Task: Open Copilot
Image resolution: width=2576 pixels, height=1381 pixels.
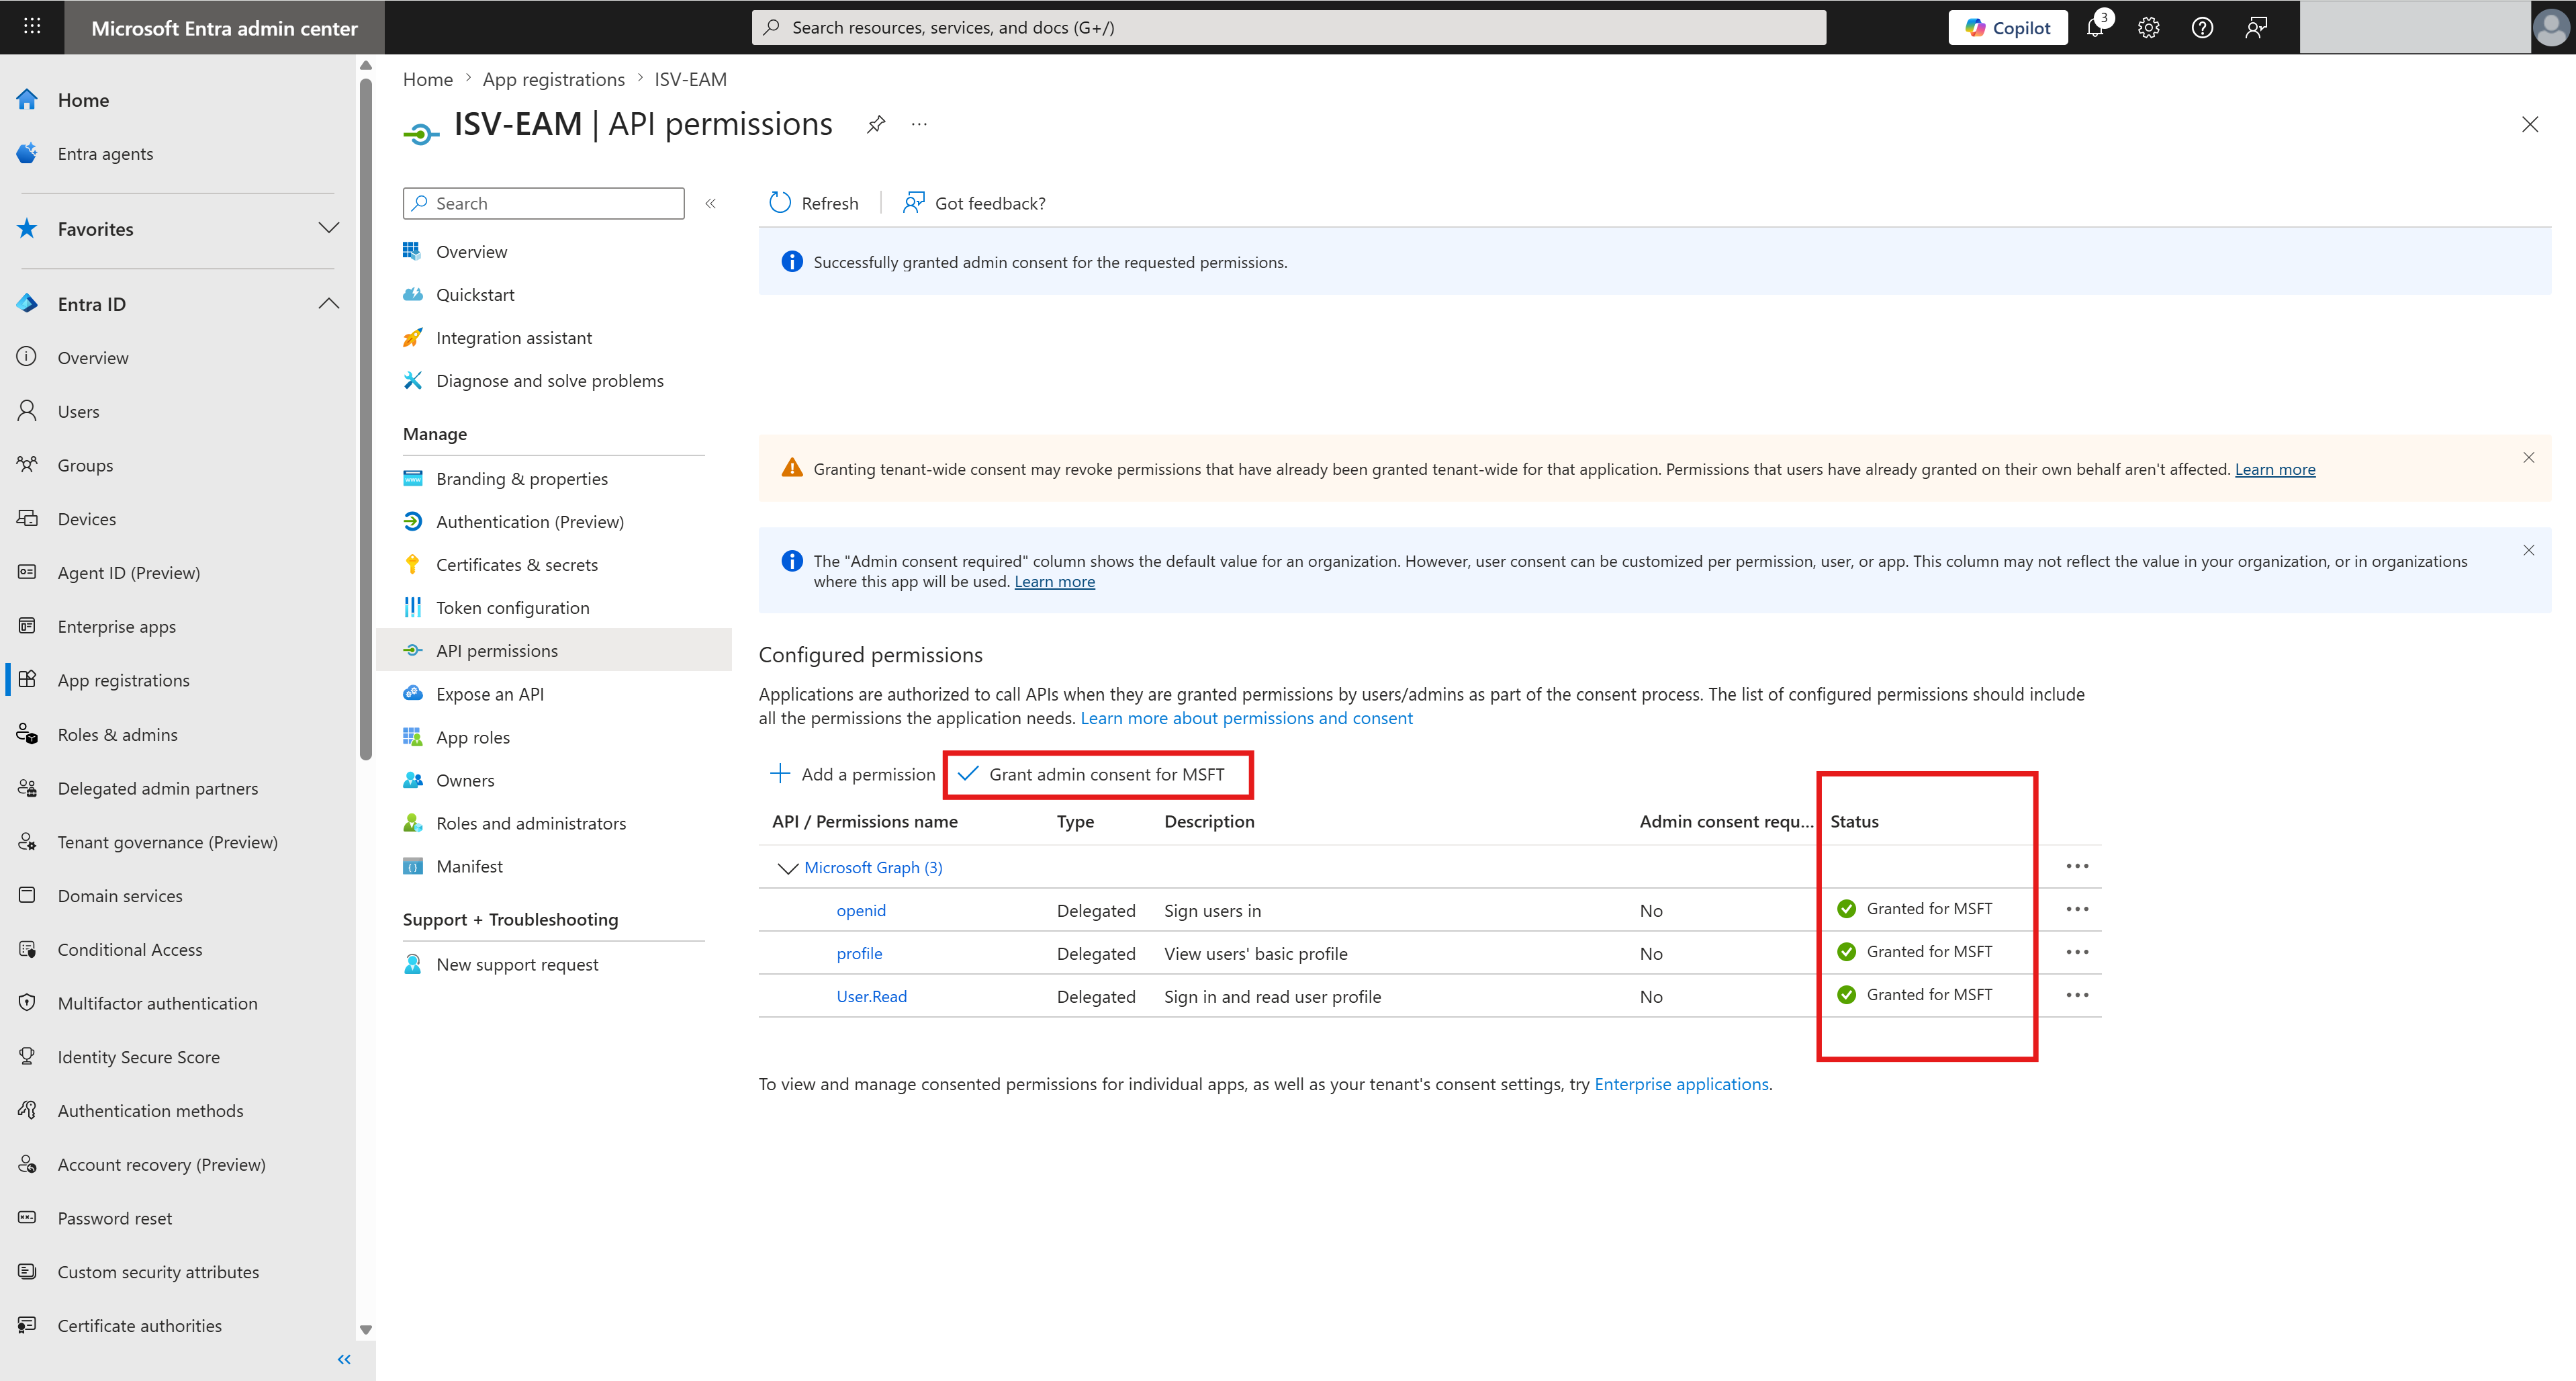Action: [x=2008, y=27]
